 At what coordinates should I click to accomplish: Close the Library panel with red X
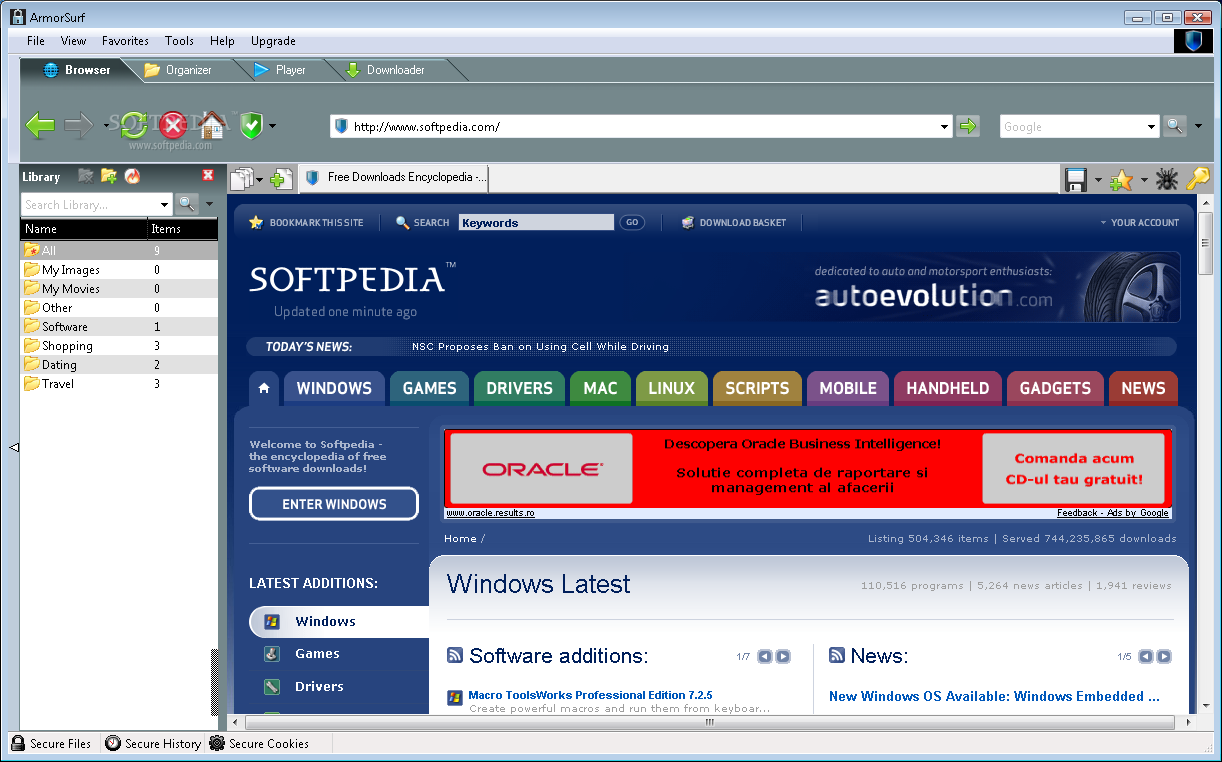(208, 175)
